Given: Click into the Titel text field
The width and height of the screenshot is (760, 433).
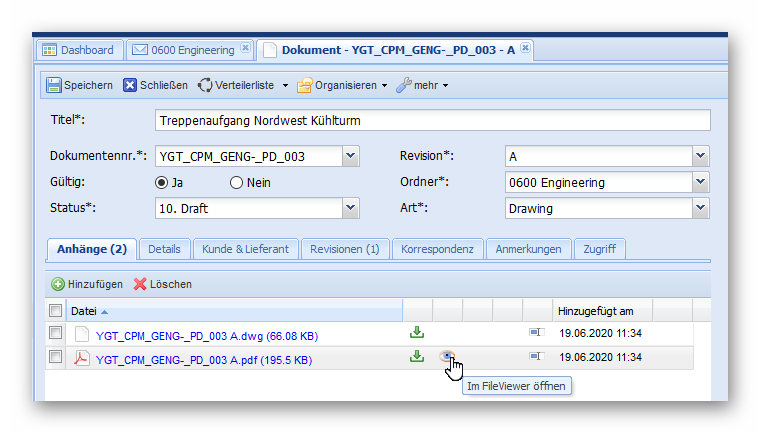Looking at the screenshot, I should pos(432,121).
